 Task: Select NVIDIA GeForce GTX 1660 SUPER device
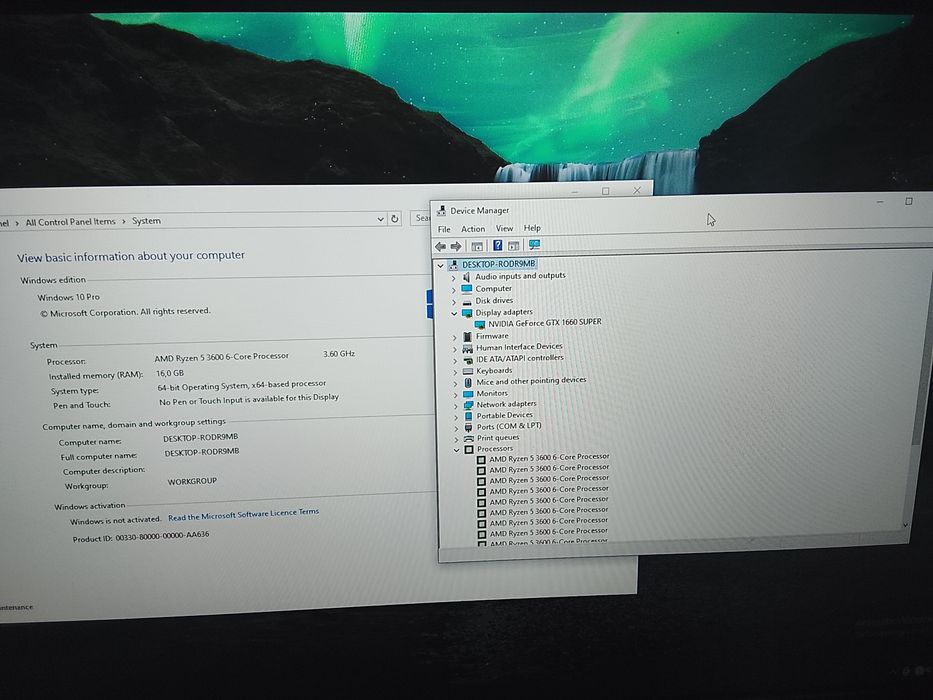click(x=544, y=323)
